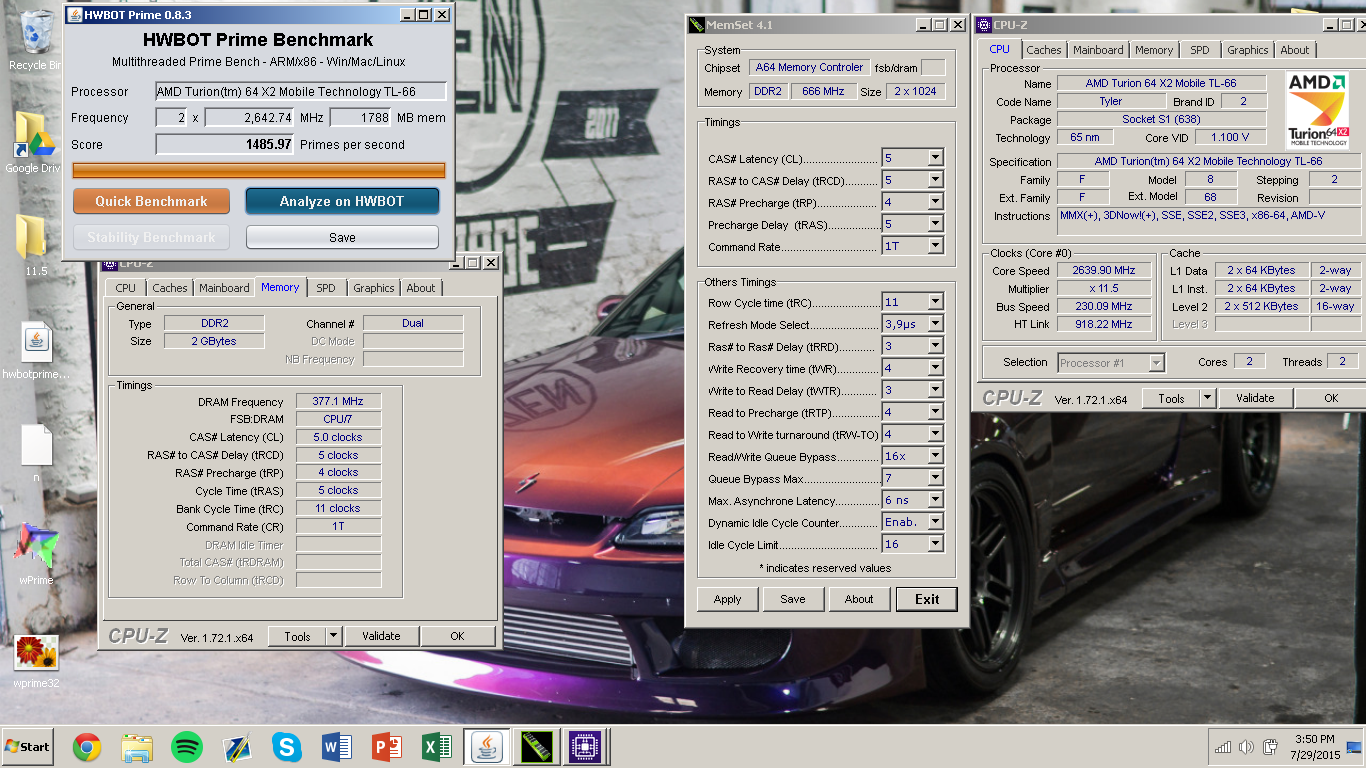The image size is (1366, 768).
Task: Click Exit button in MemSet
Action: tap(927, 599)
